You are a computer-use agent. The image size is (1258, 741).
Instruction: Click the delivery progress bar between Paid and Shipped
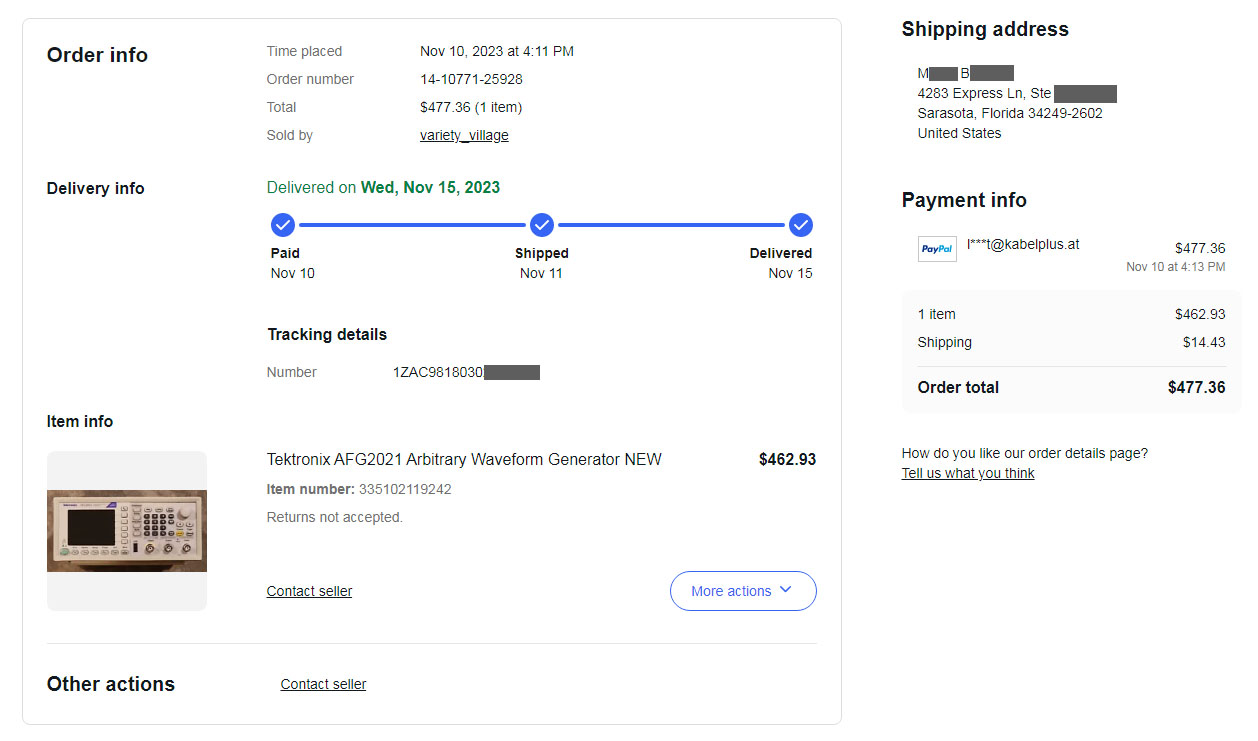point(412,225)
